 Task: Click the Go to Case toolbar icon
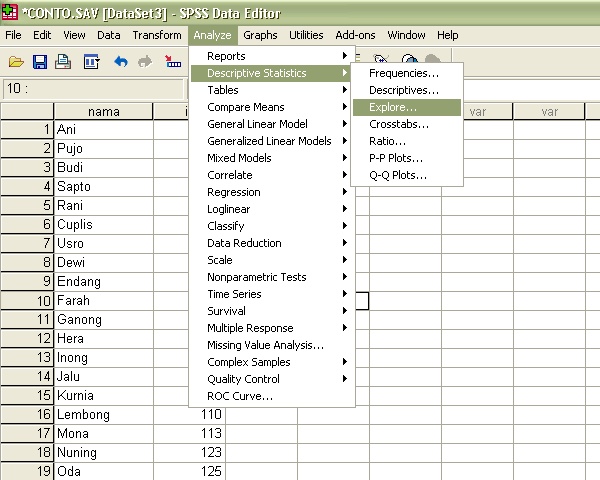pyautogui.click(x=173, y=61)
